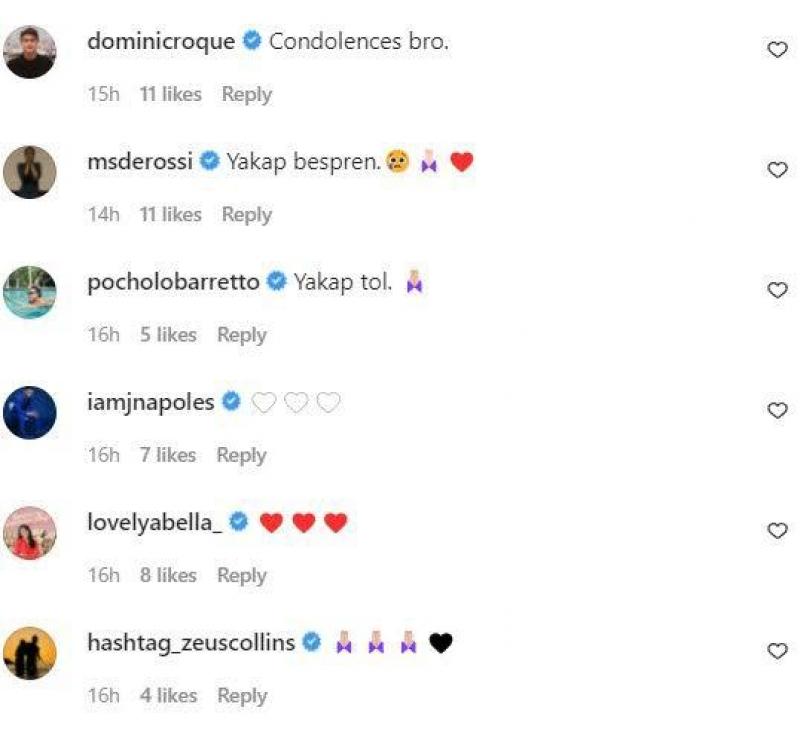Viewport: 800px width, 744px height.
Task: Tap the heart beside hashtag_zeuscollins' comment
Action: pyautogui.click(x=777, y=649)
